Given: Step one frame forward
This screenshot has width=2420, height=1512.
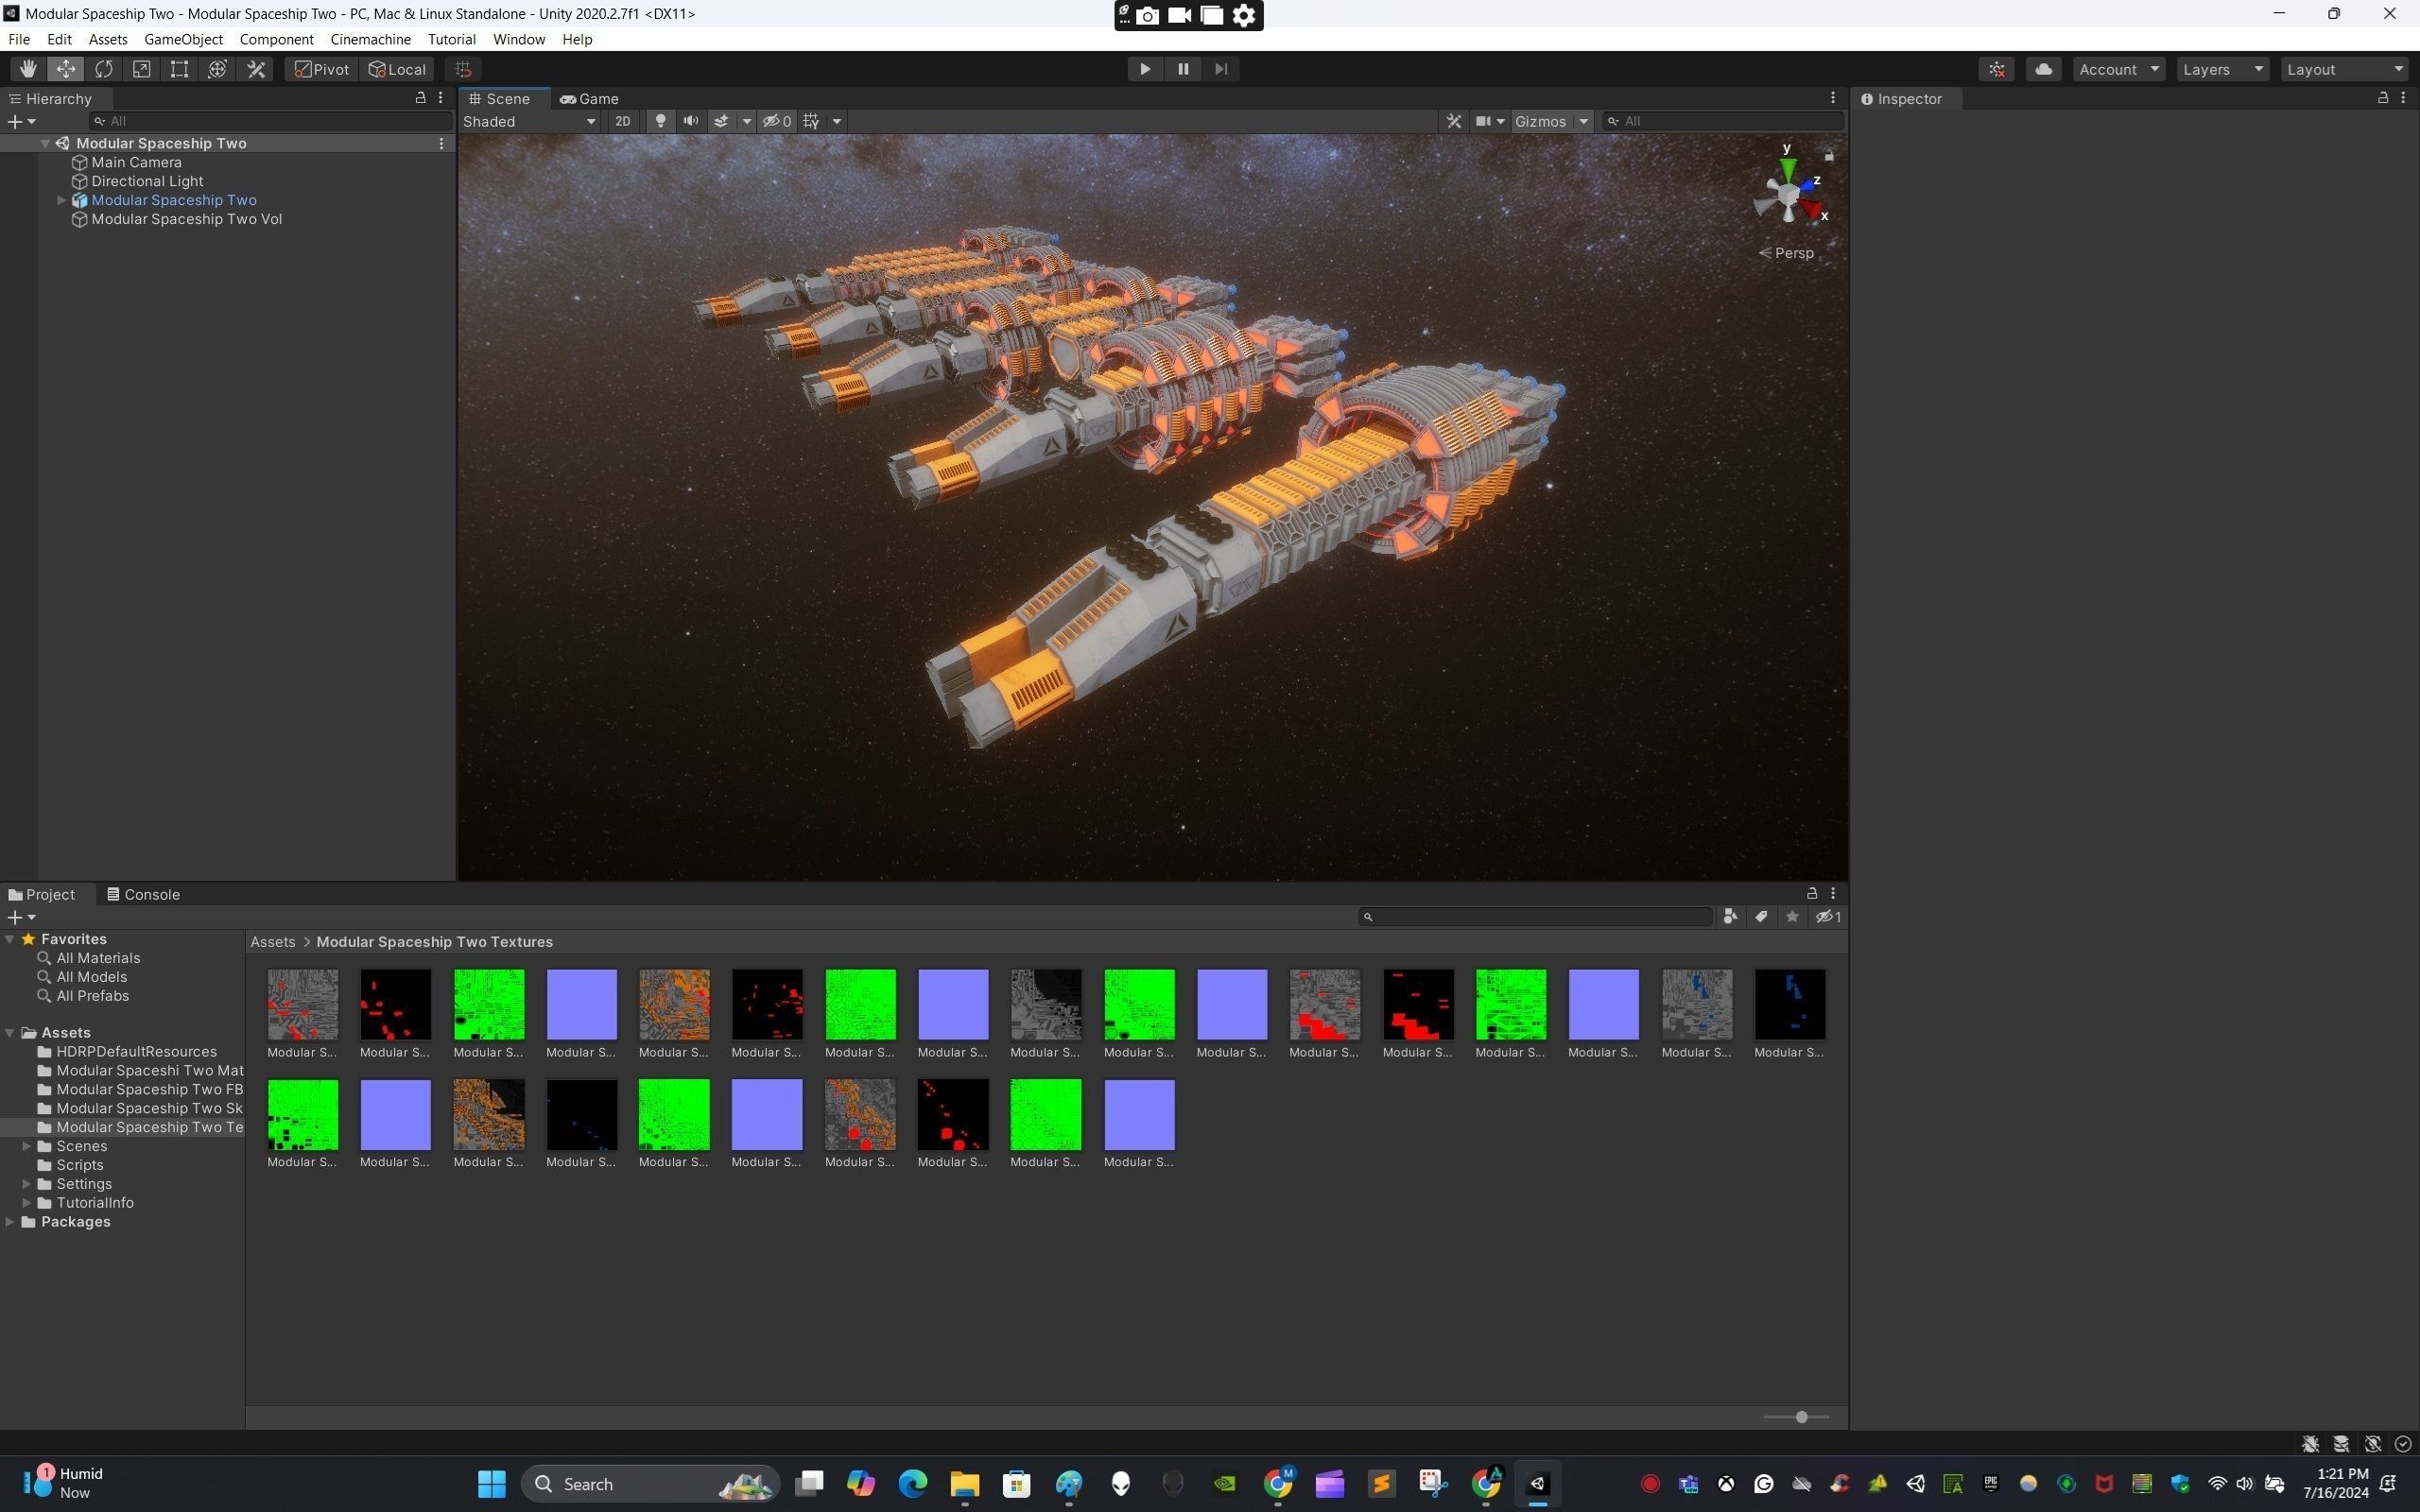Looking at the screenshot, I should click(1221, 69).
